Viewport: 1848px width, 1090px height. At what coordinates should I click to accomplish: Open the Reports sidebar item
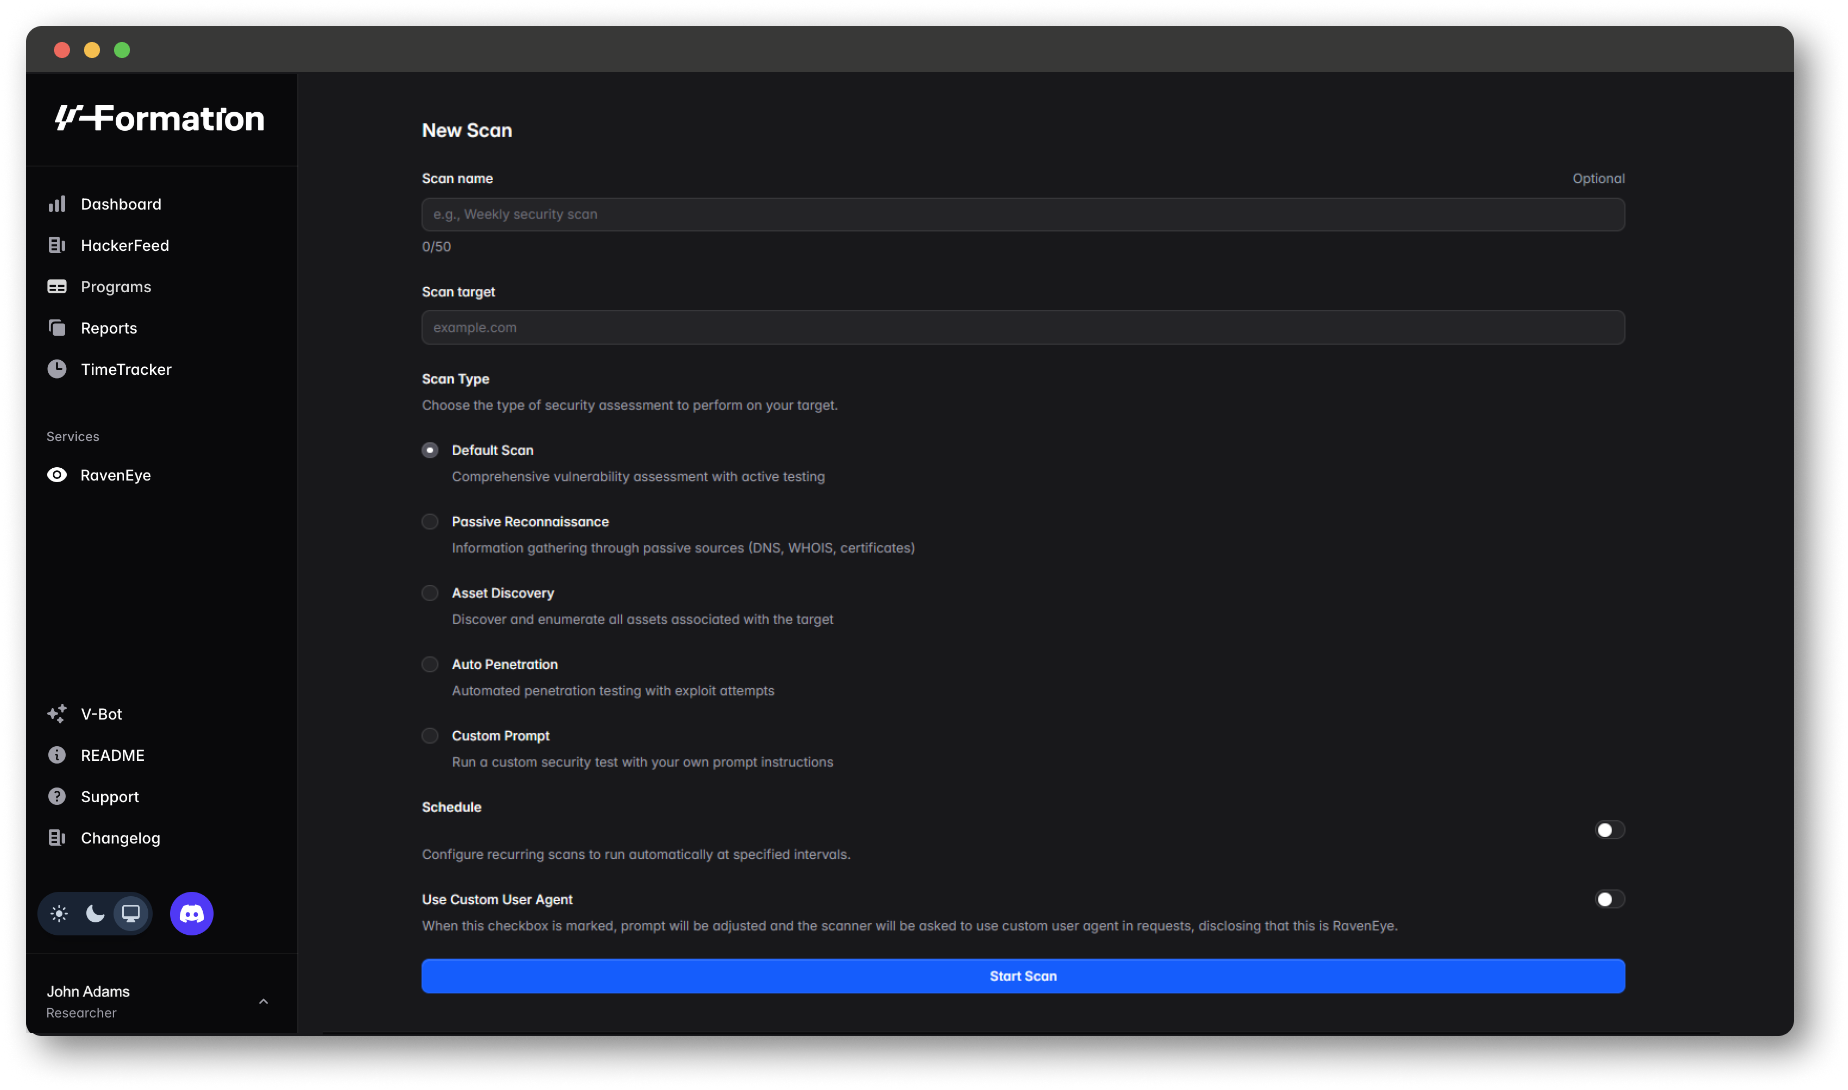coord(109,328)
